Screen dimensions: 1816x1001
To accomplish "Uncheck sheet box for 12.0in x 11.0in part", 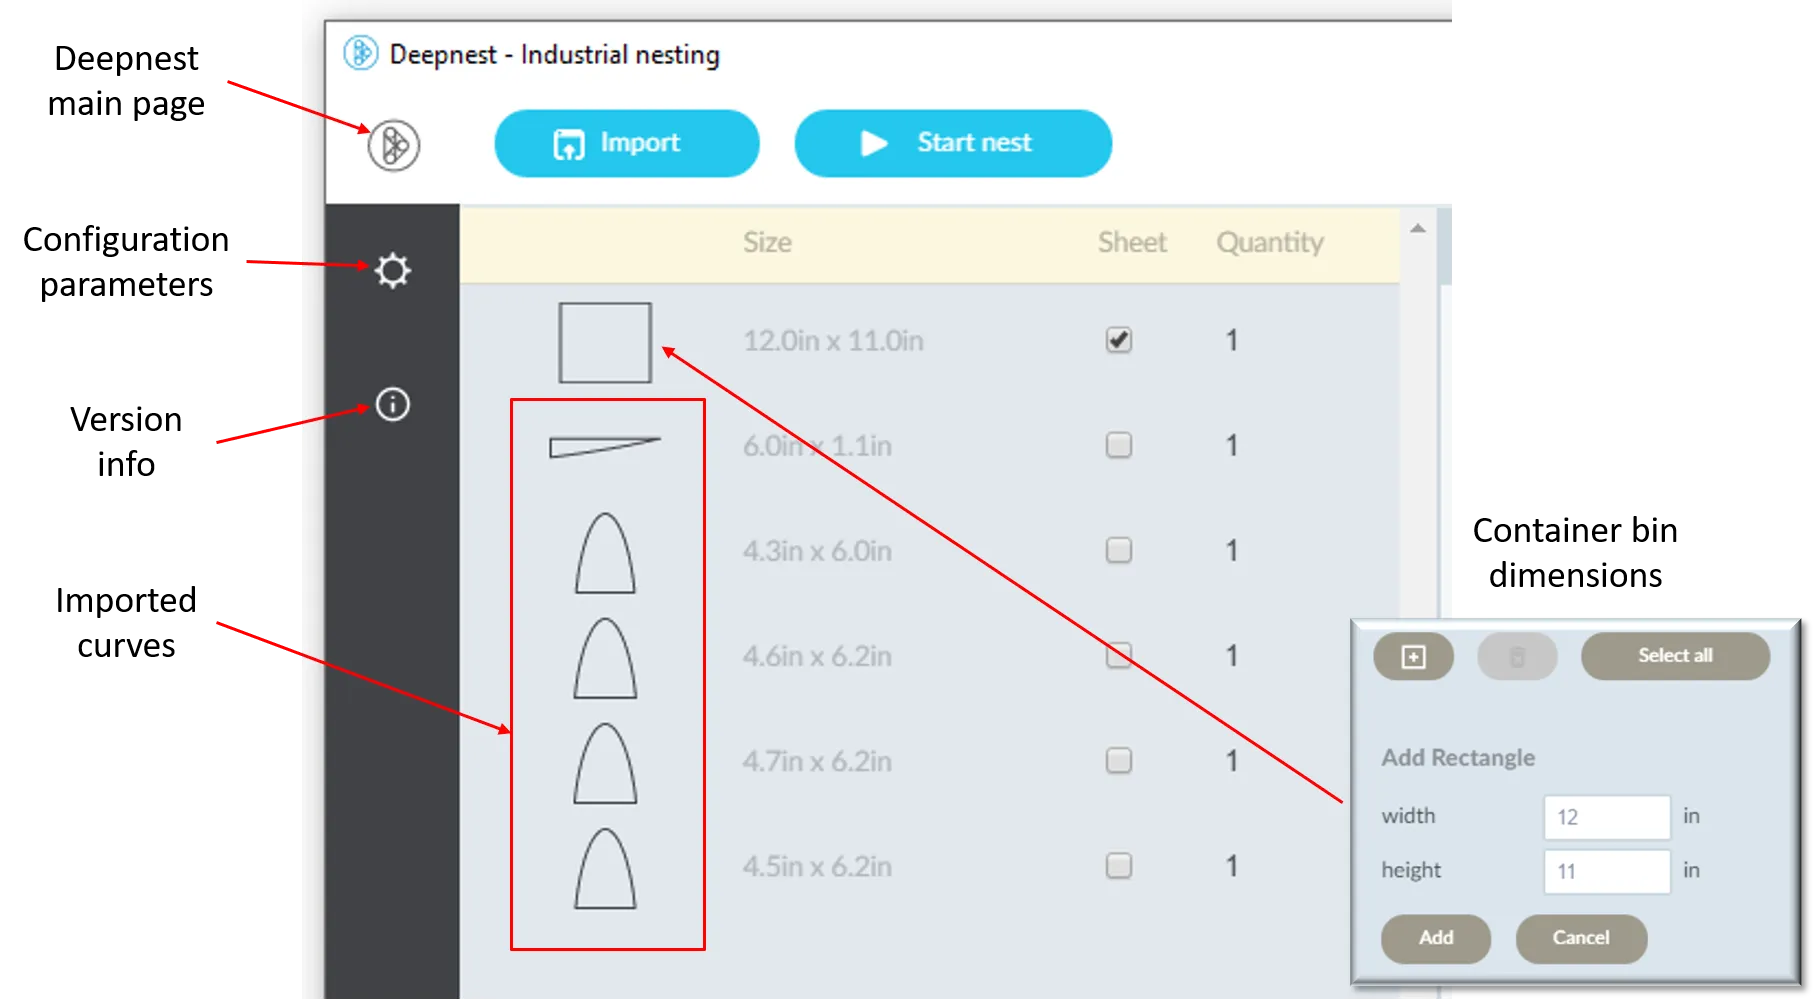I will pos(1119,341).
